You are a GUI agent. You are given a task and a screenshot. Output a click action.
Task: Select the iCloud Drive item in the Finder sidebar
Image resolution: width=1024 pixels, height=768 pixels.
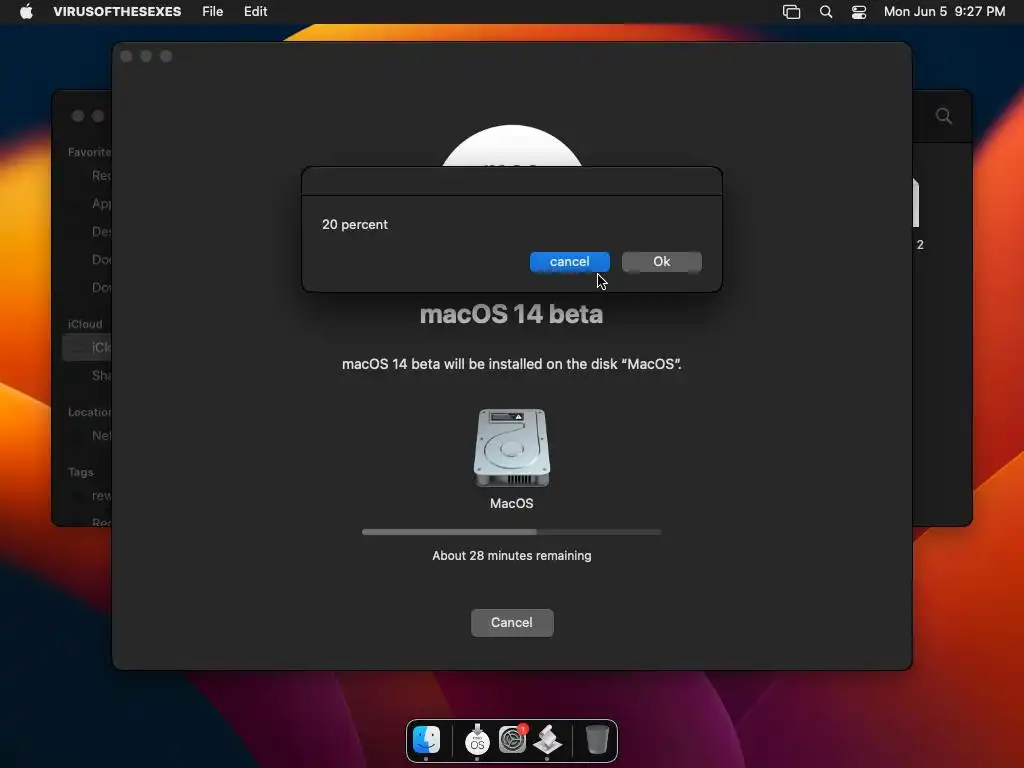click(88, 347)
